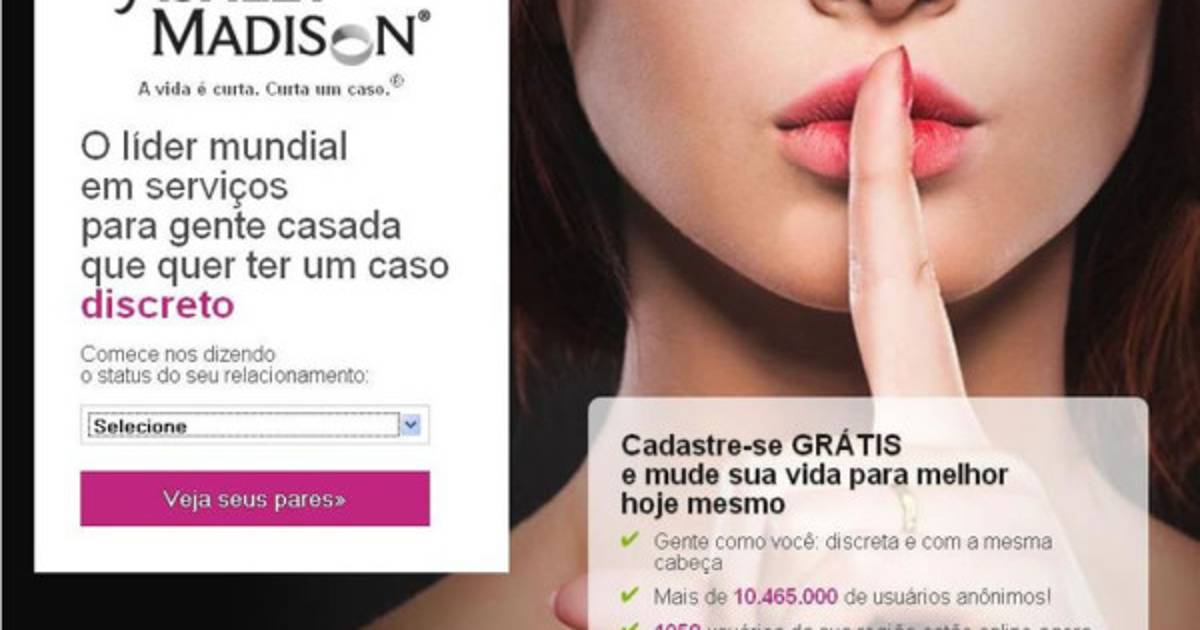
Task: Click the partially visible third green checkmark
Action: (629, 626)
